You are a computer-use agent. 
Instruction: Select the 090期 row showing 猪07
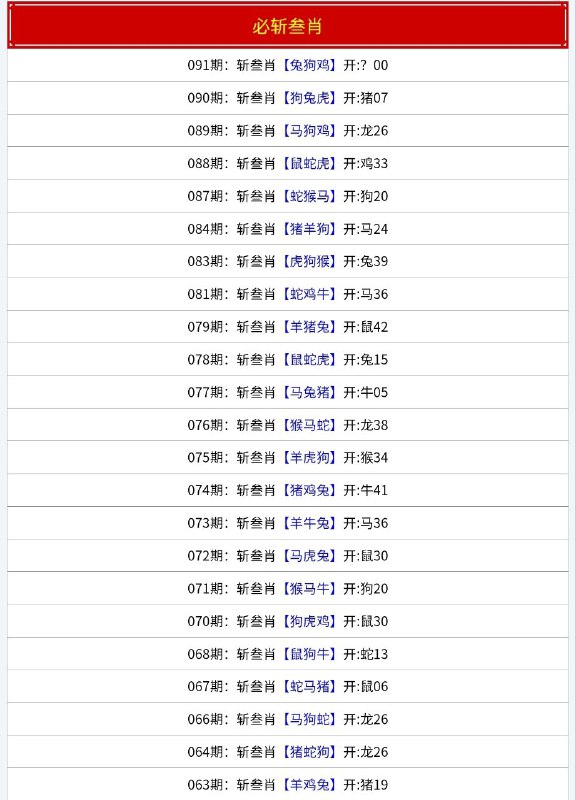click(288, 98)
